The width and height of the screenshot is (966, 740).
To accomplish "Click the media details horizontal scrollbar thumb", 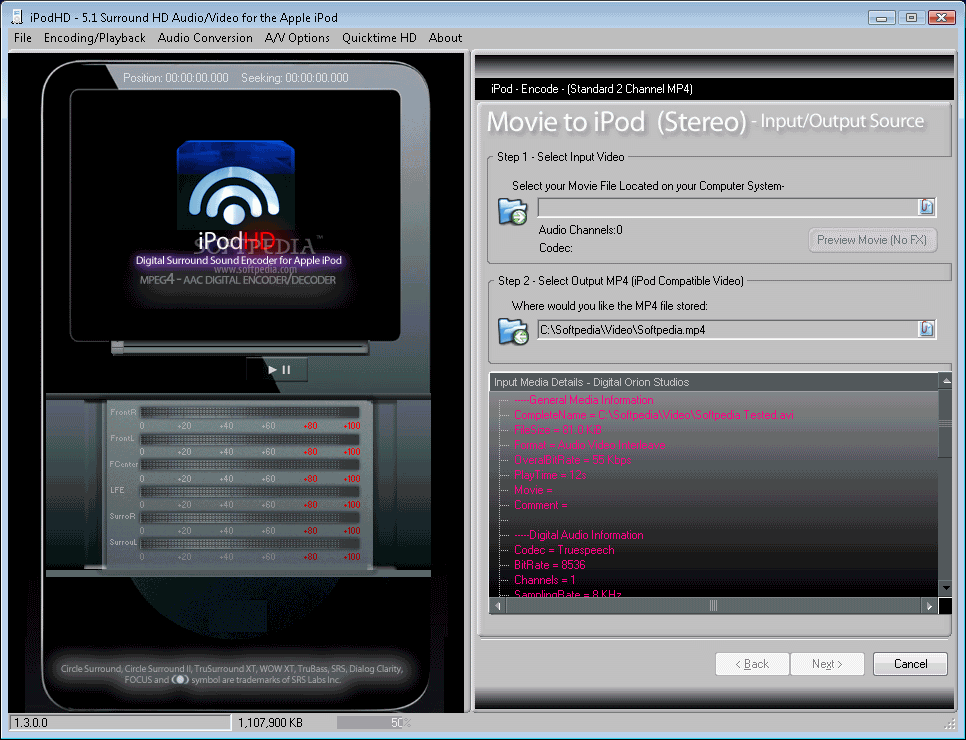I will pyautogui.click(x=713, y=606).
